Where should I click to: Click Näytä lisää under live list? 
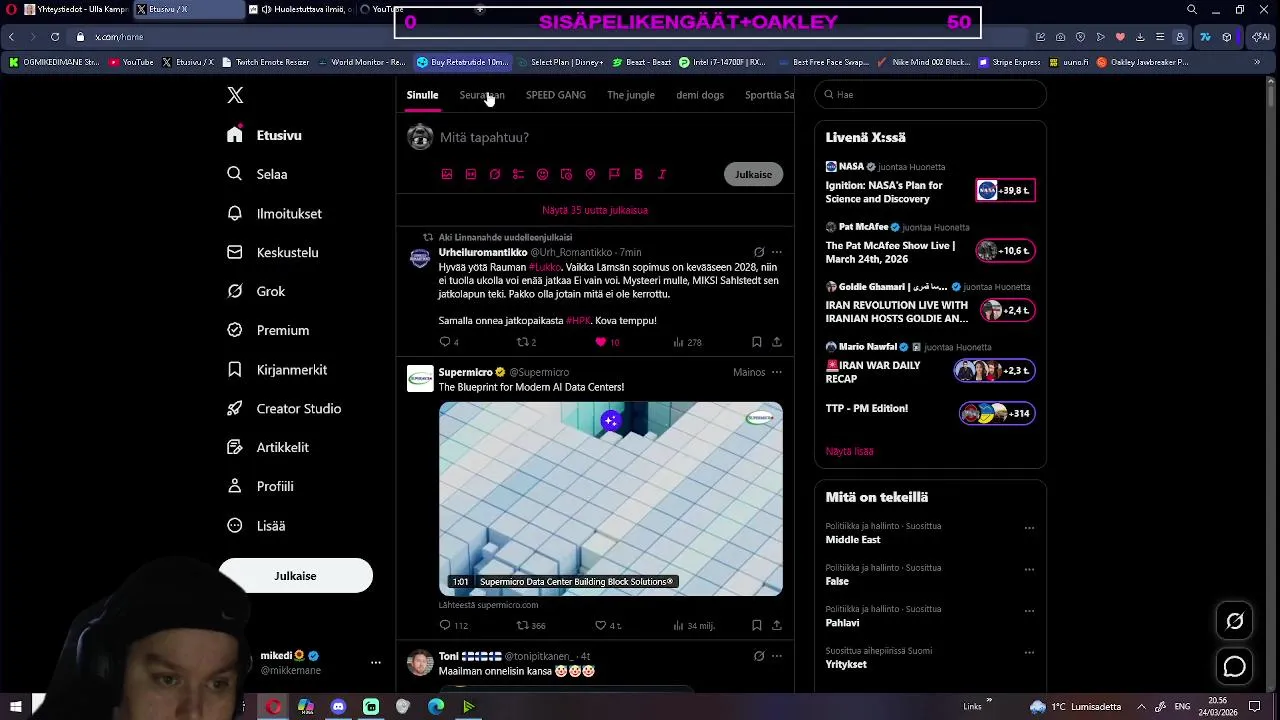tap(849, 451)
